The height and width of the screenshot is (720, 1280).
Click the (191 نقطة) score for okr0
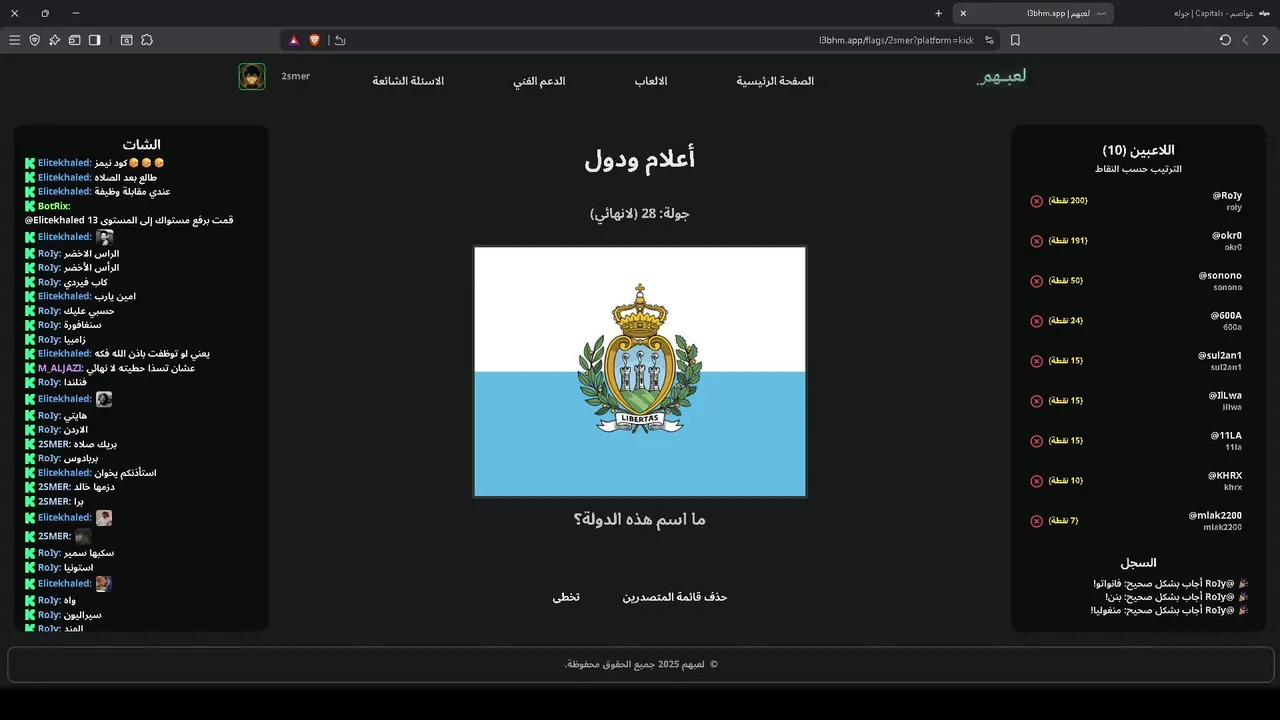click(1068, 241)
